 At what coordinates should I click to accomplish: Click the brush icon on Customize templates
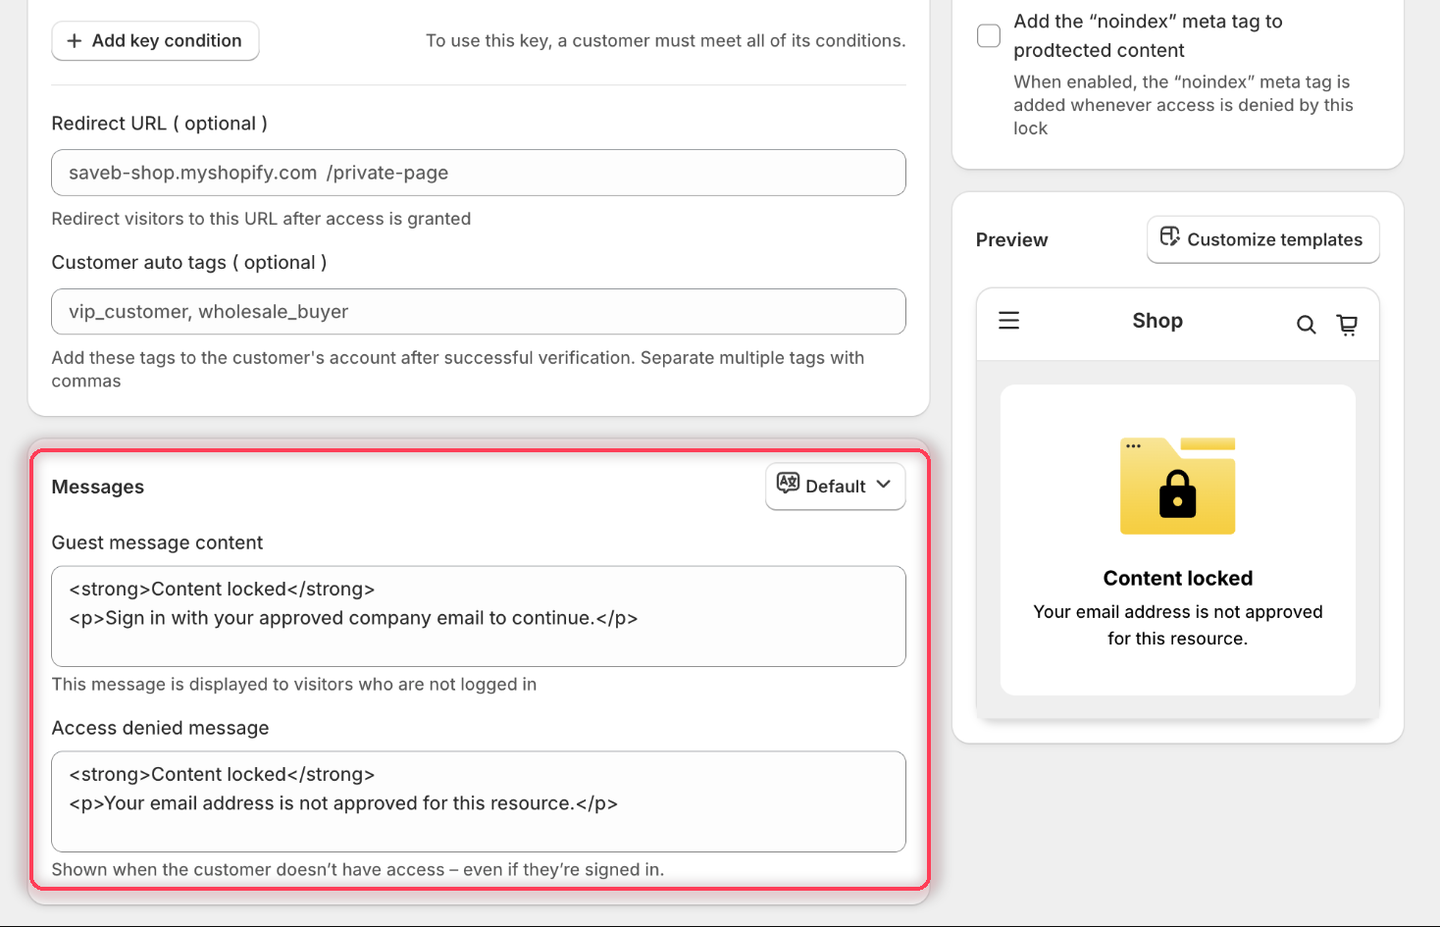click(x=1170, y=237)
